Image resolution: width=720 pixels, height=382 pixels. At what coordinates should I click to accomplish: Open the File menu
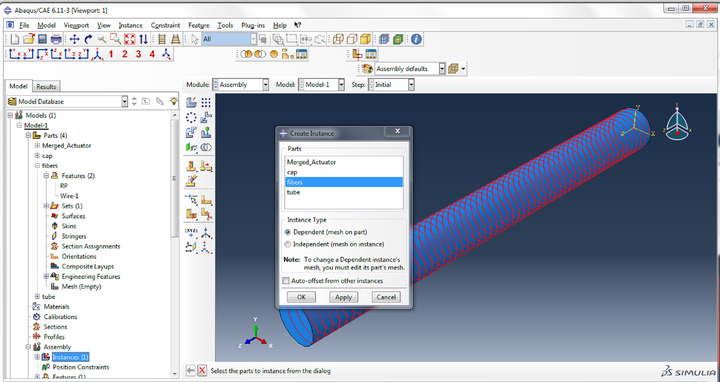[x=24, y=25]
